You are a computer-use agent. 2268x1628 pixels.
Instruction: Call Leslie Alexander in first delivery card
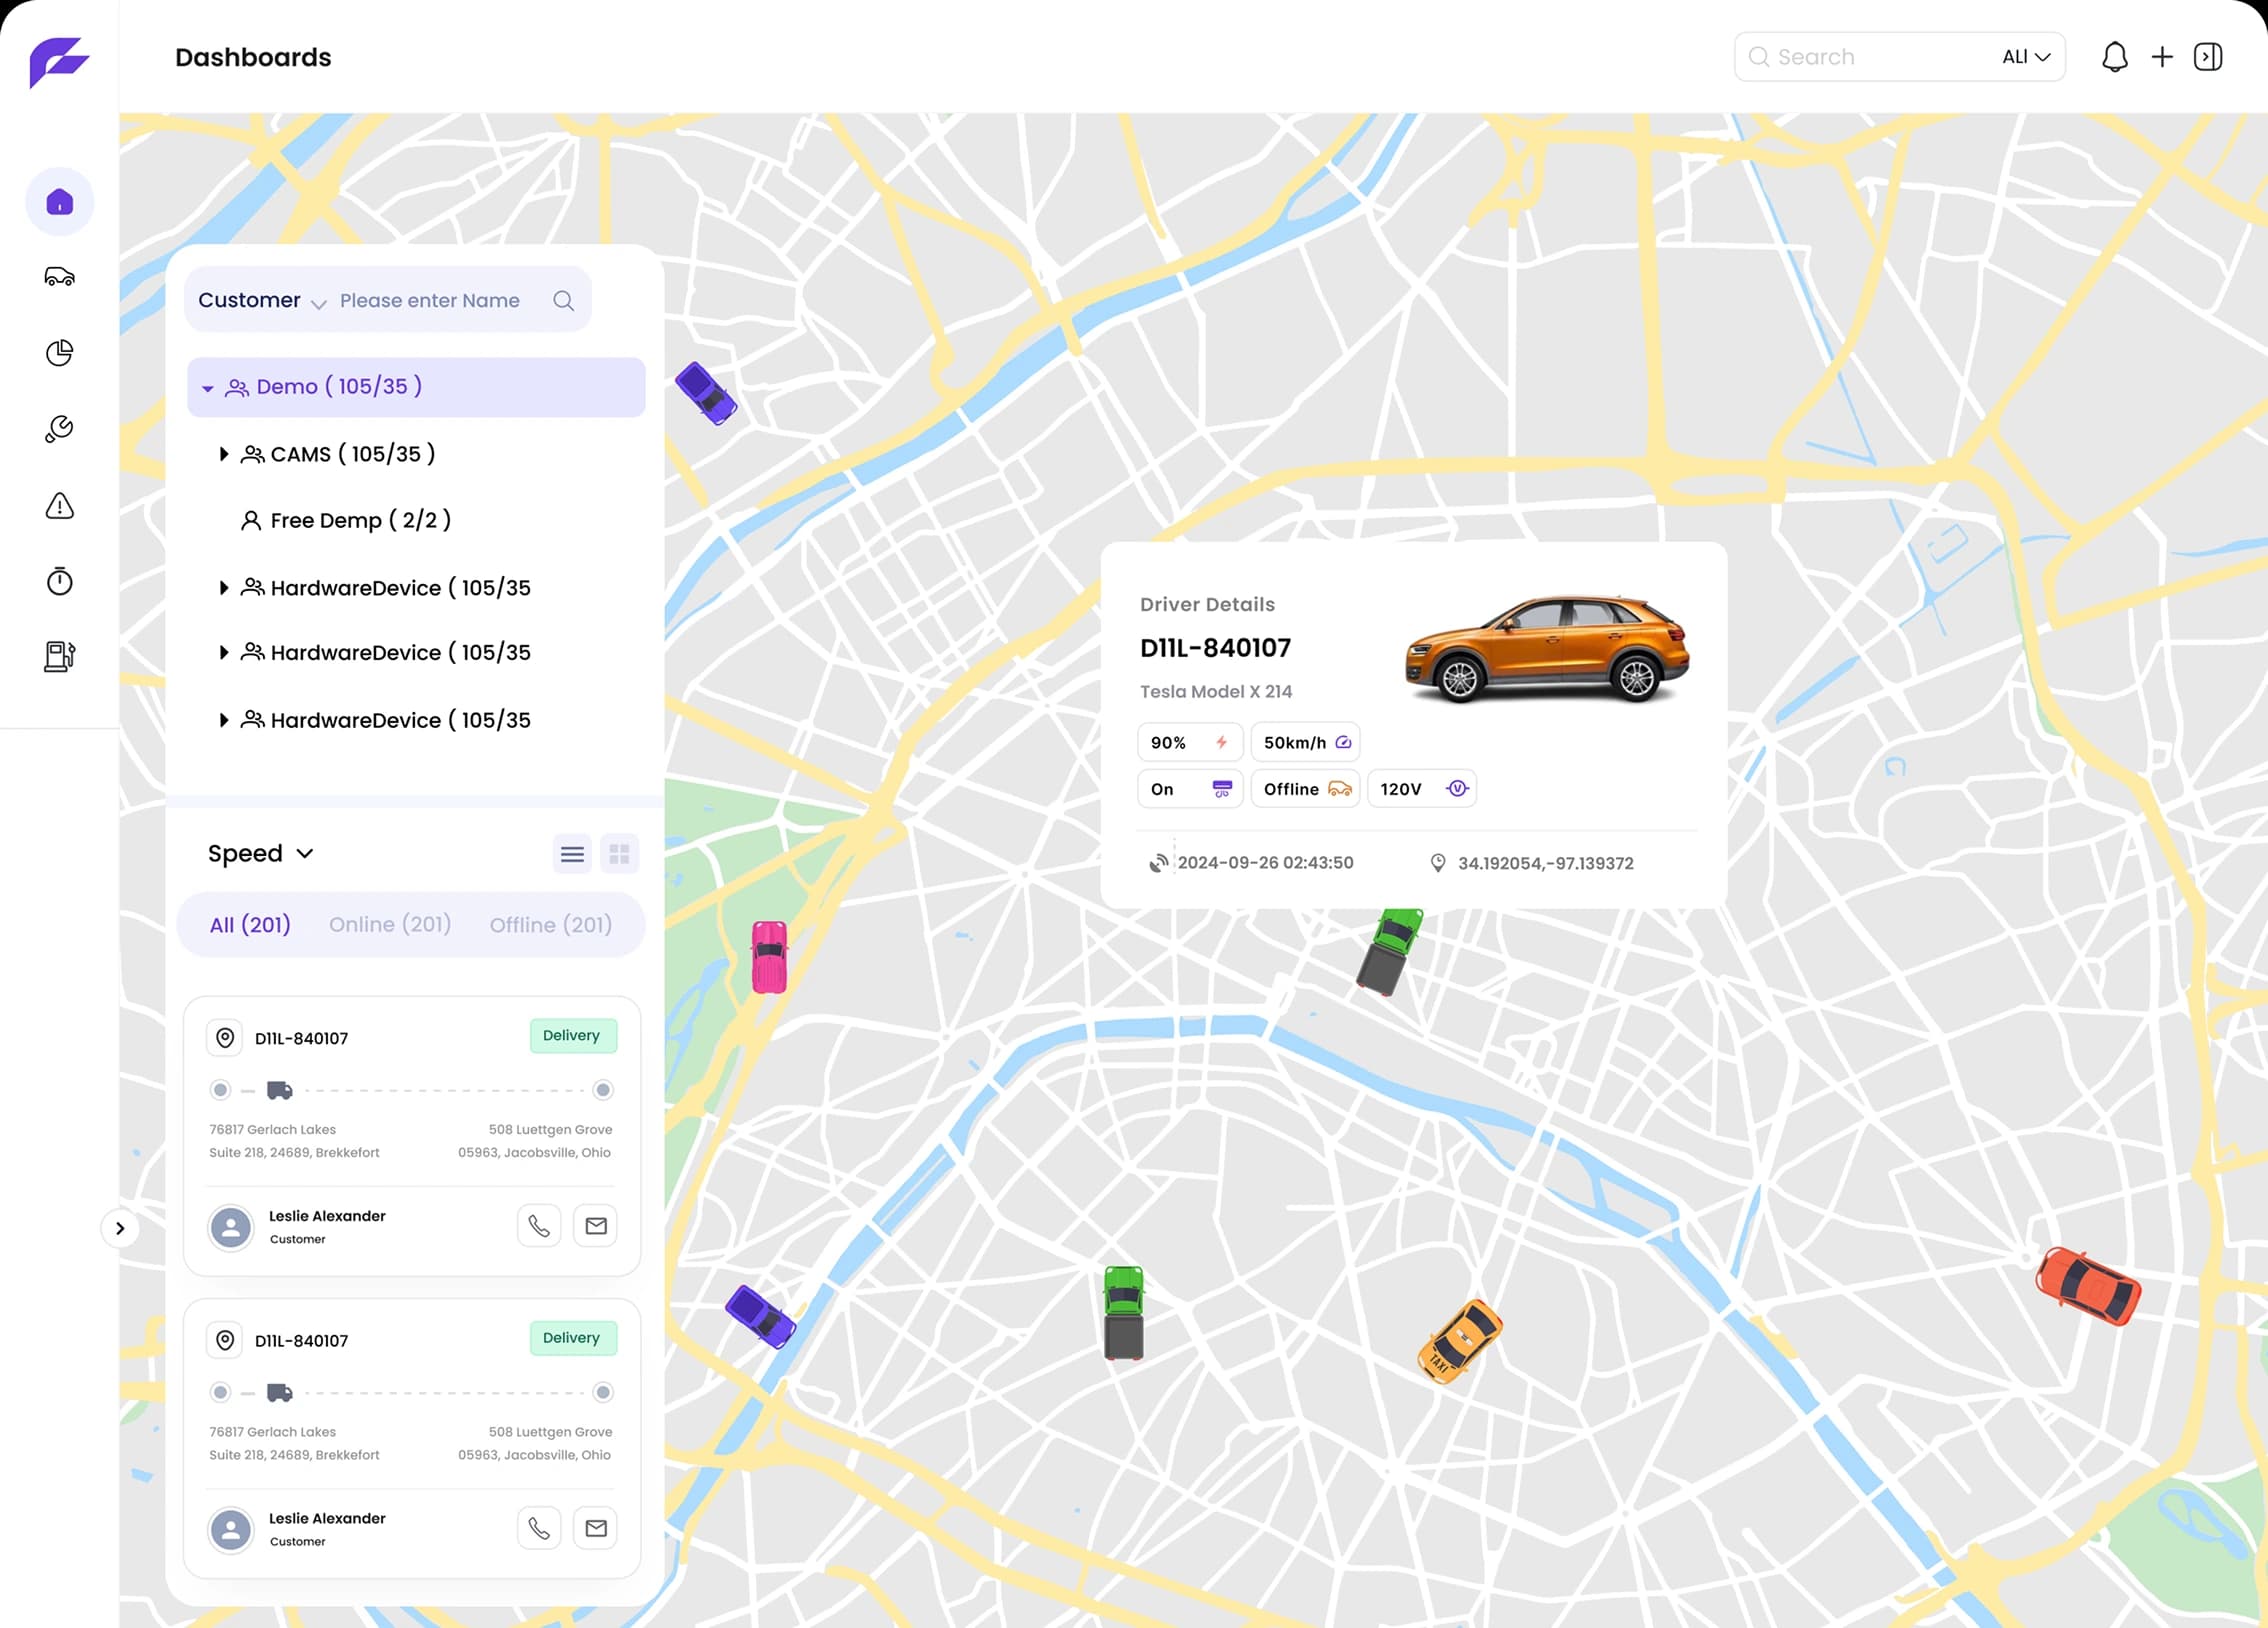539,1226
